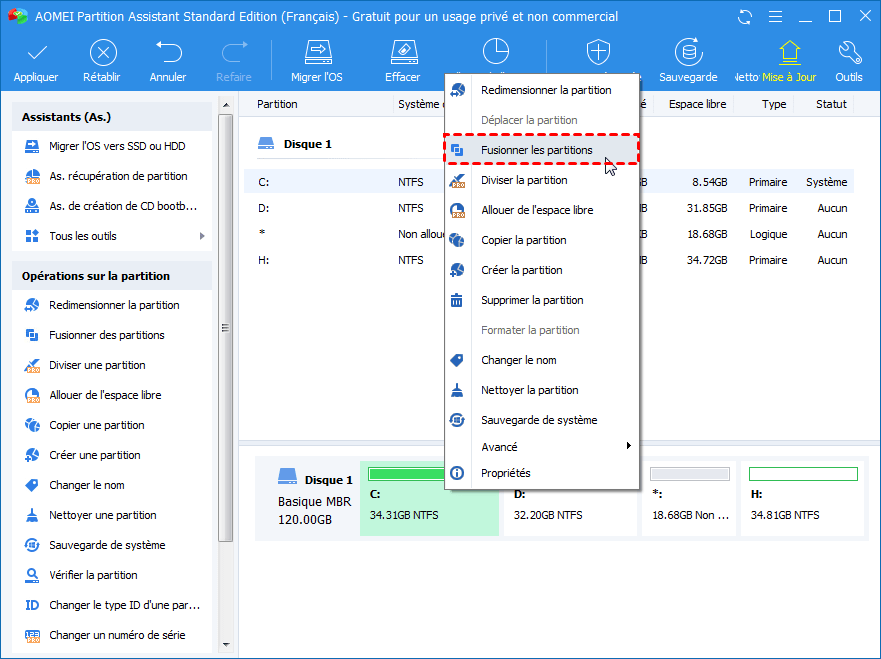Click the Sauvegarde de système sidebar icon
The image size is (881, 659).
tap(33, 545)
